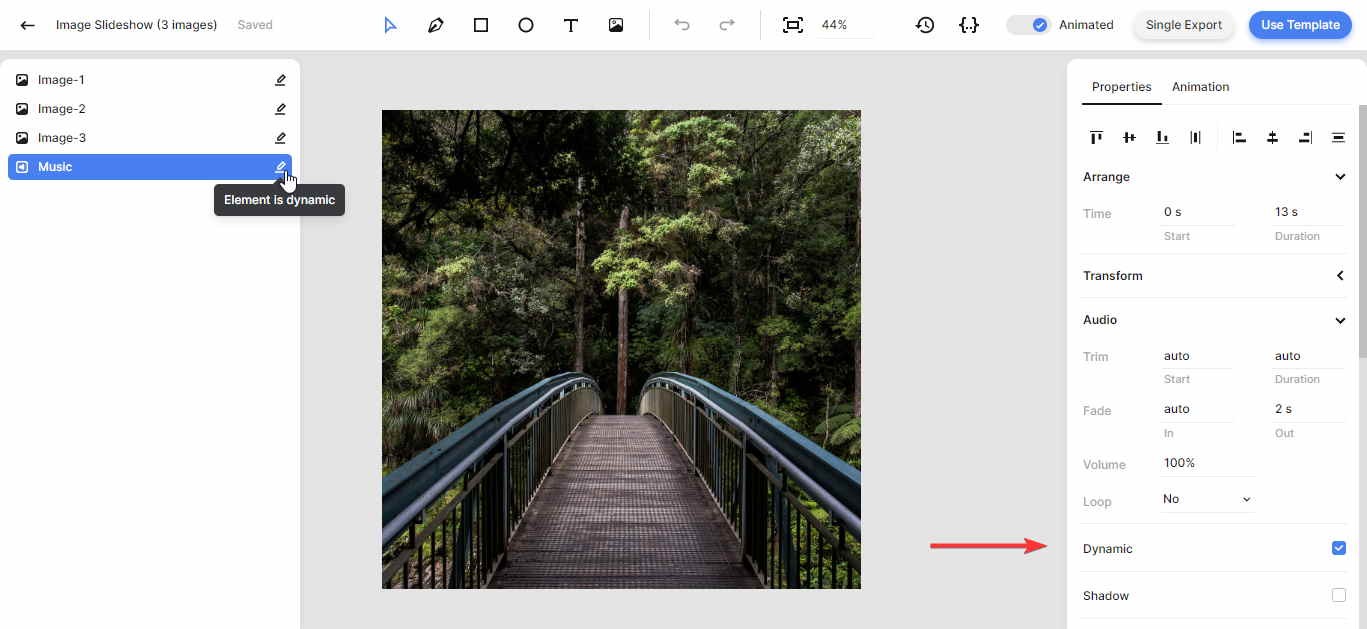Viewport: 1367px width, 629px height.
Task: Enable the Shadow checkbox
Action: pyautogui.click(x=1338, y=594)
